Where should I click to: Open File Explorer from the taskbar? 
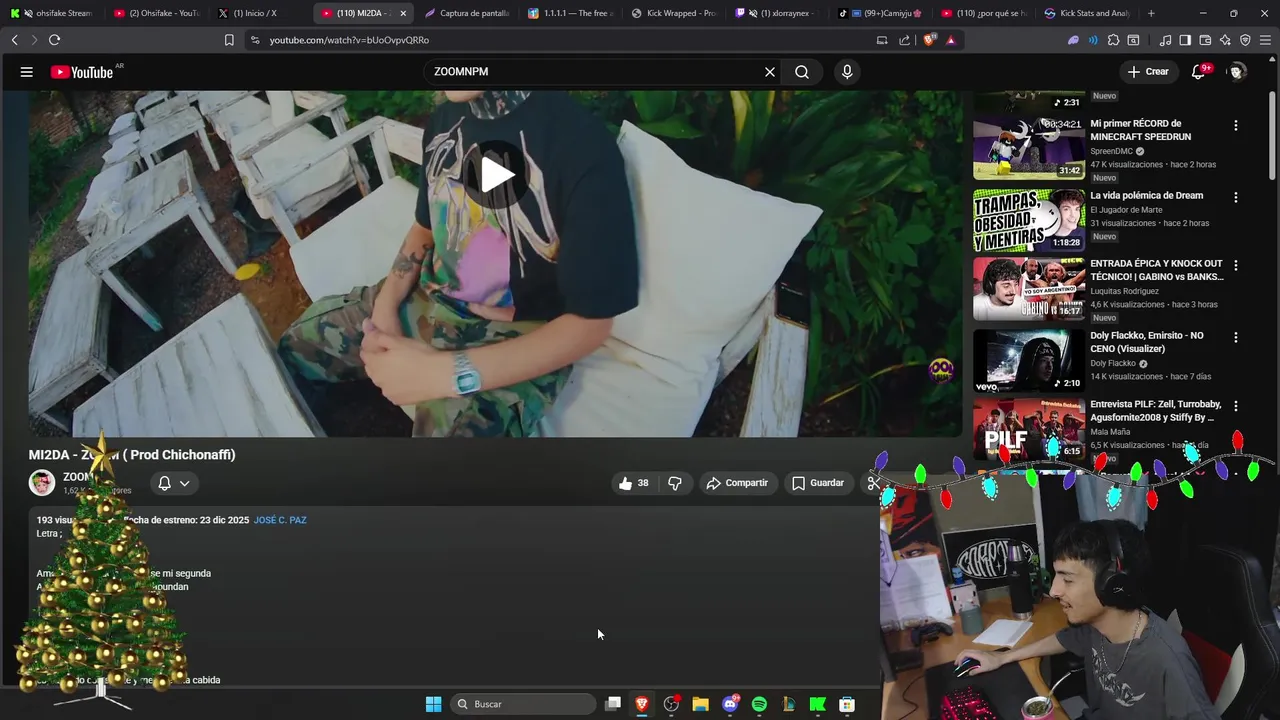(x=700, y=704)
